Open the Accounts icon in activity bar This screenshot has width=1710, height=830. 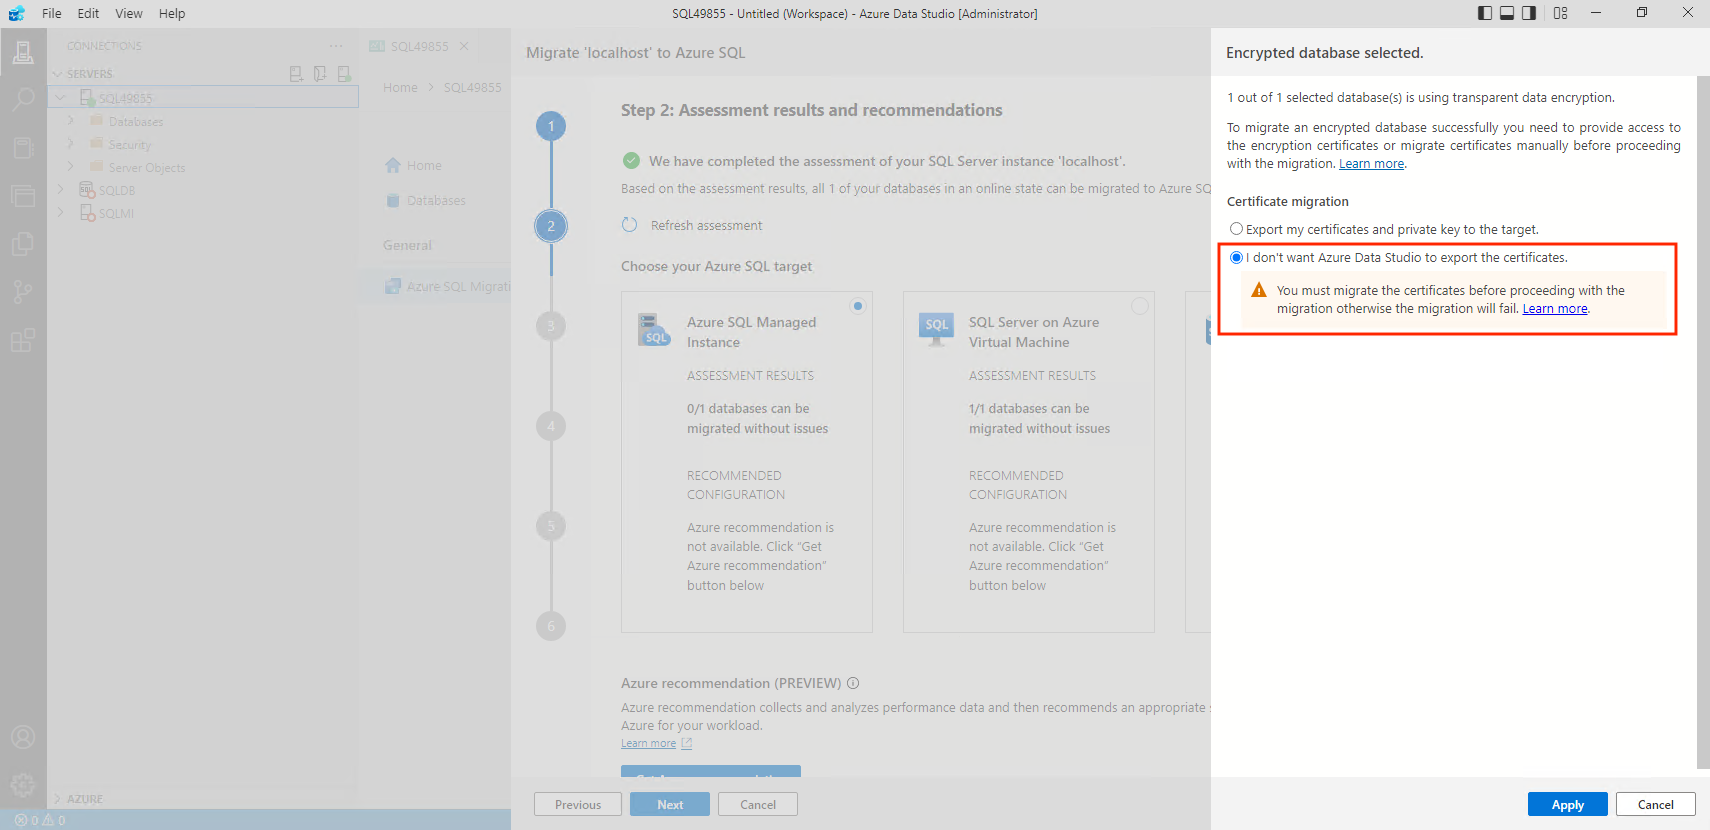tap(23, 737)
